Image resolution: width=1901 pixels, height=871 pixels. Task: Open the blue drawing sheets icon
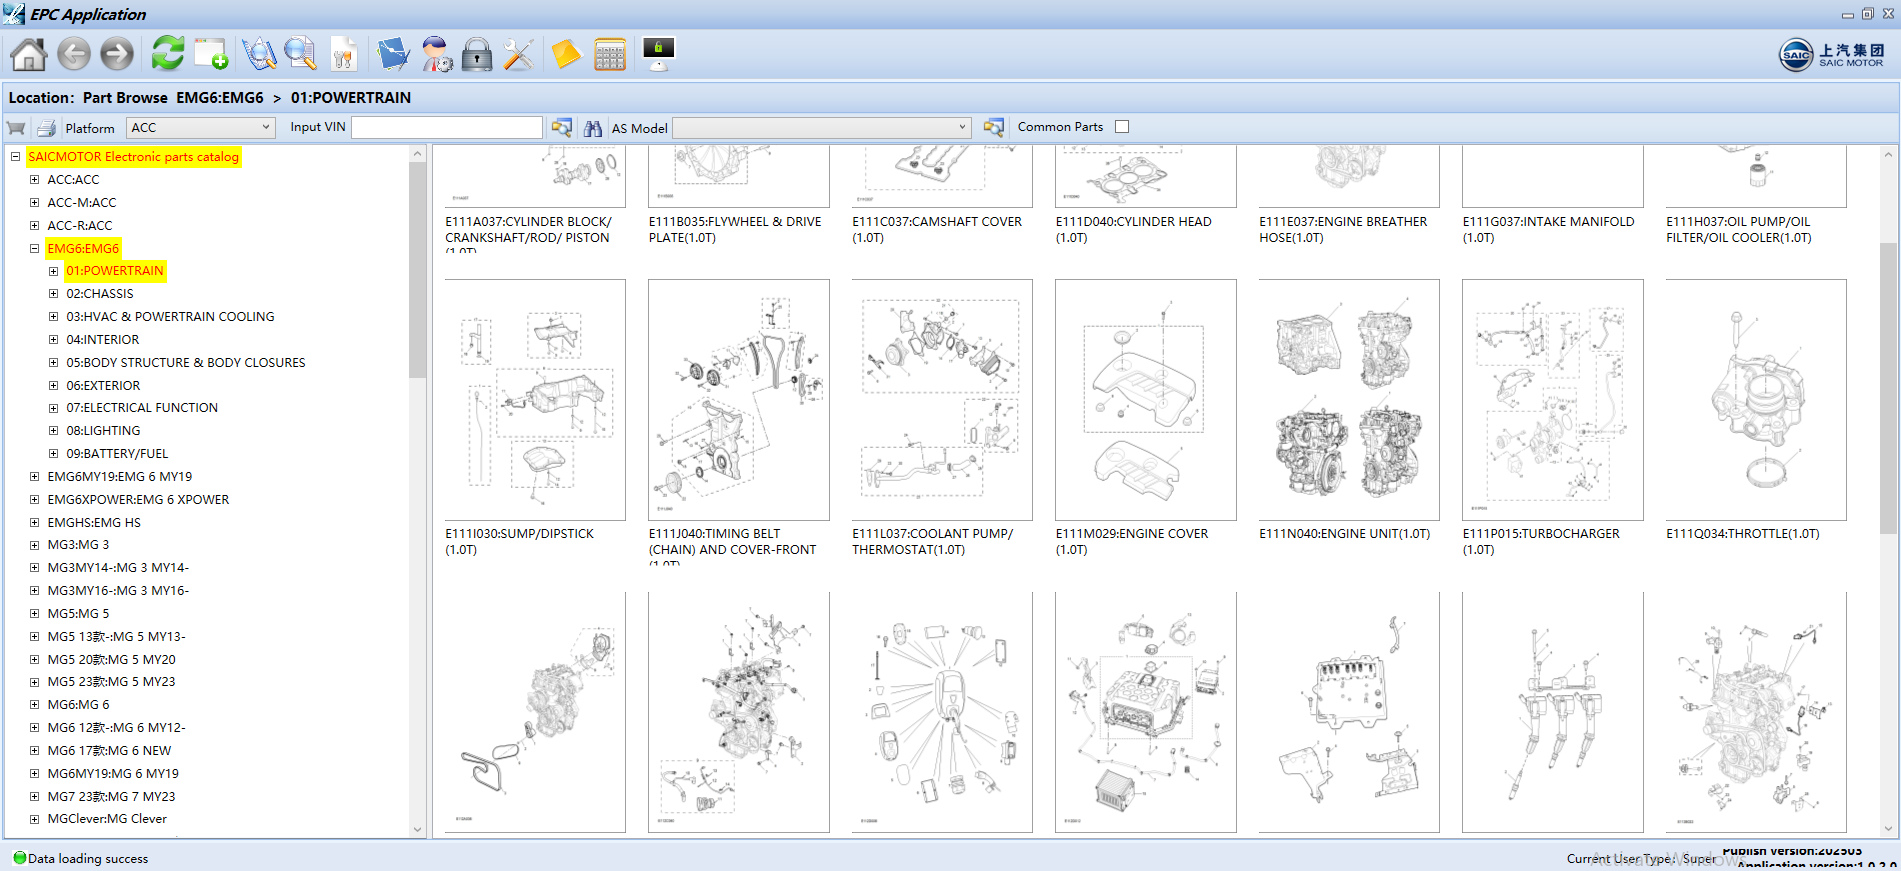click(393, 54)
